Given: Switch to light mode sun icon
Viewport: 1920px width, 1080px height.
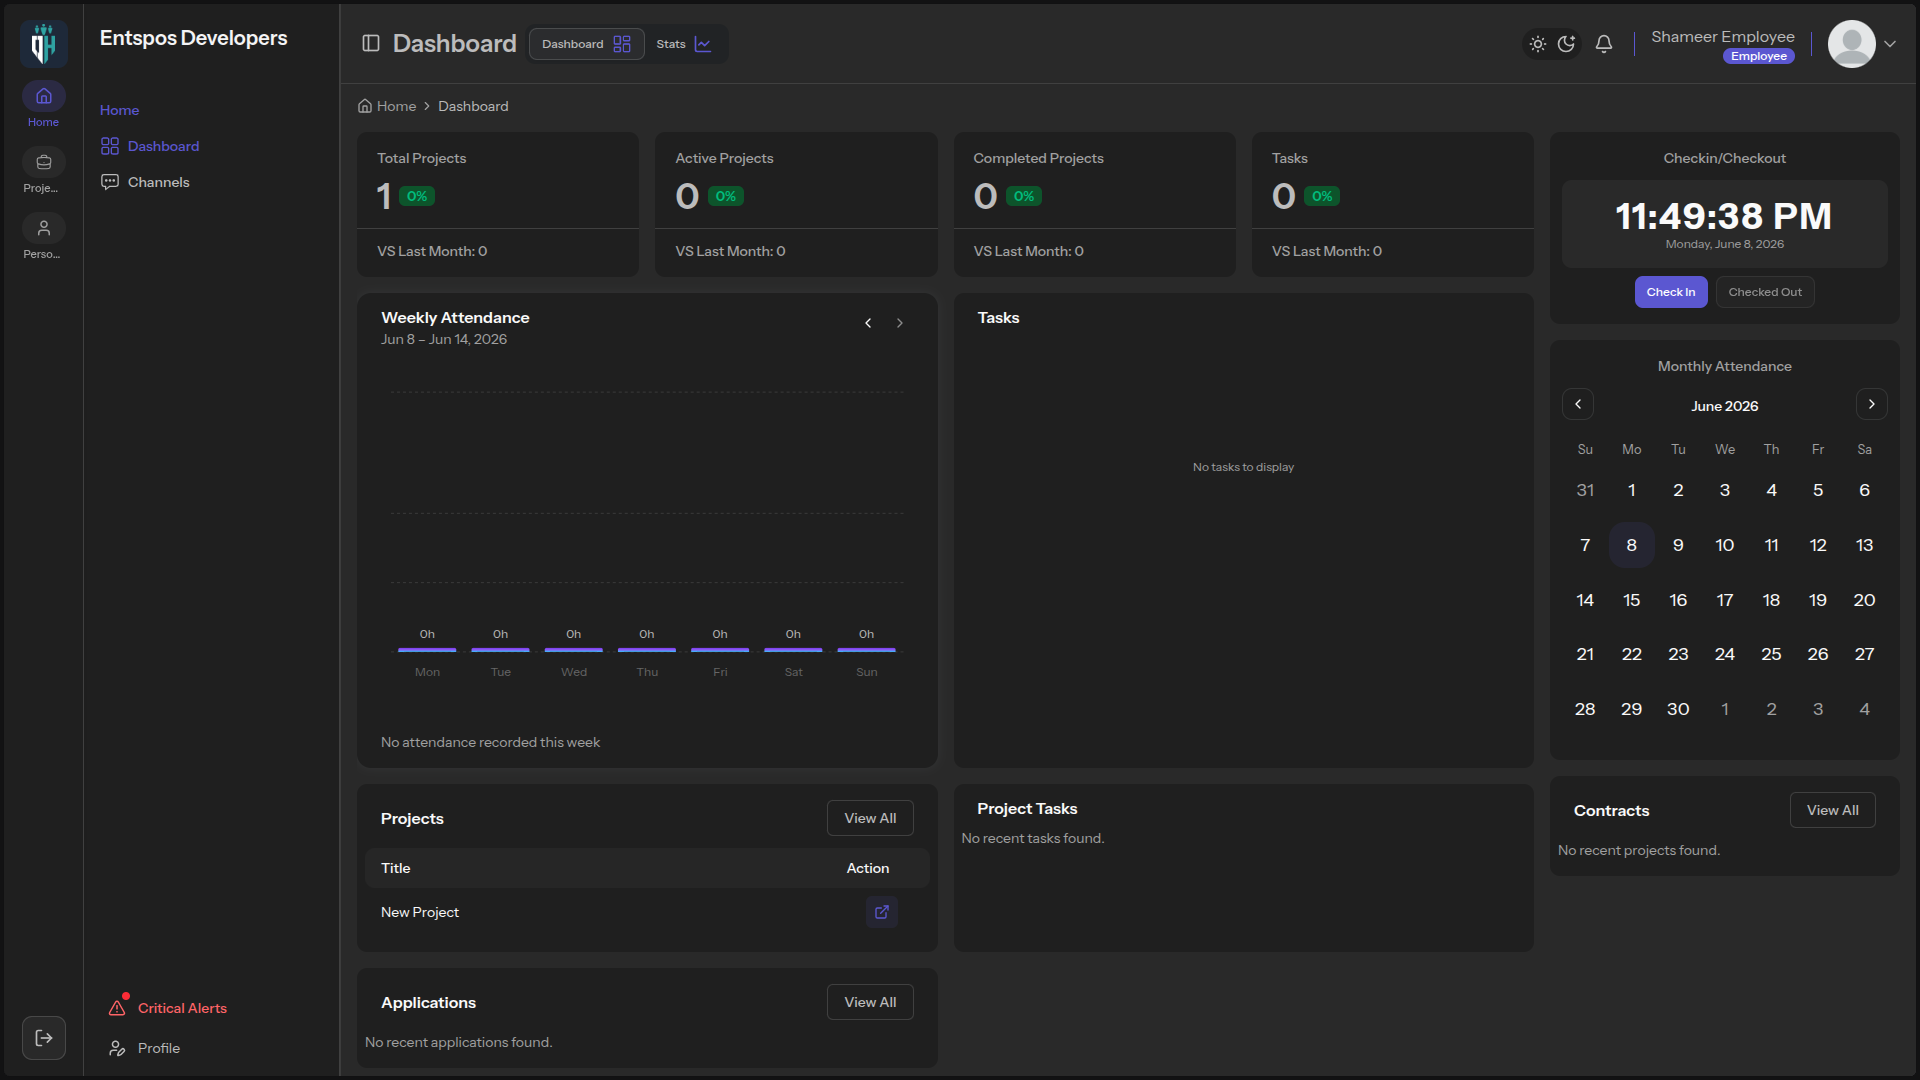Looking at the screenshot, I should click(x=1538, y=44).
